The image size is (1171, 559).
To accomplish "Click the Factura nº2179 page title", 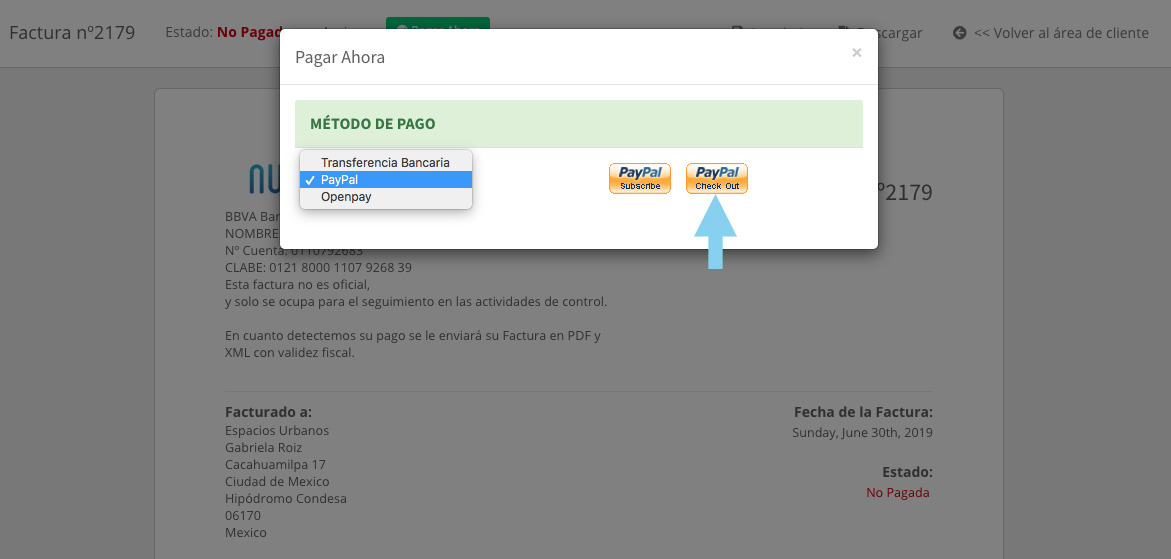I will pos(72,33).
